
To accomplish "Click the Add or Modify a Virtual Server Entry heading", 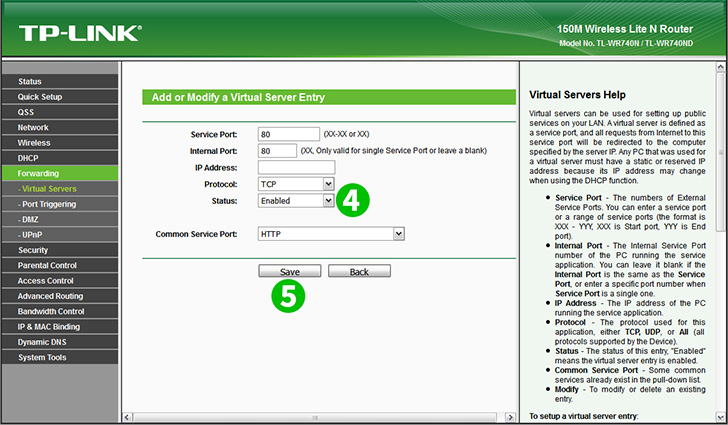I will pos(238,97).
